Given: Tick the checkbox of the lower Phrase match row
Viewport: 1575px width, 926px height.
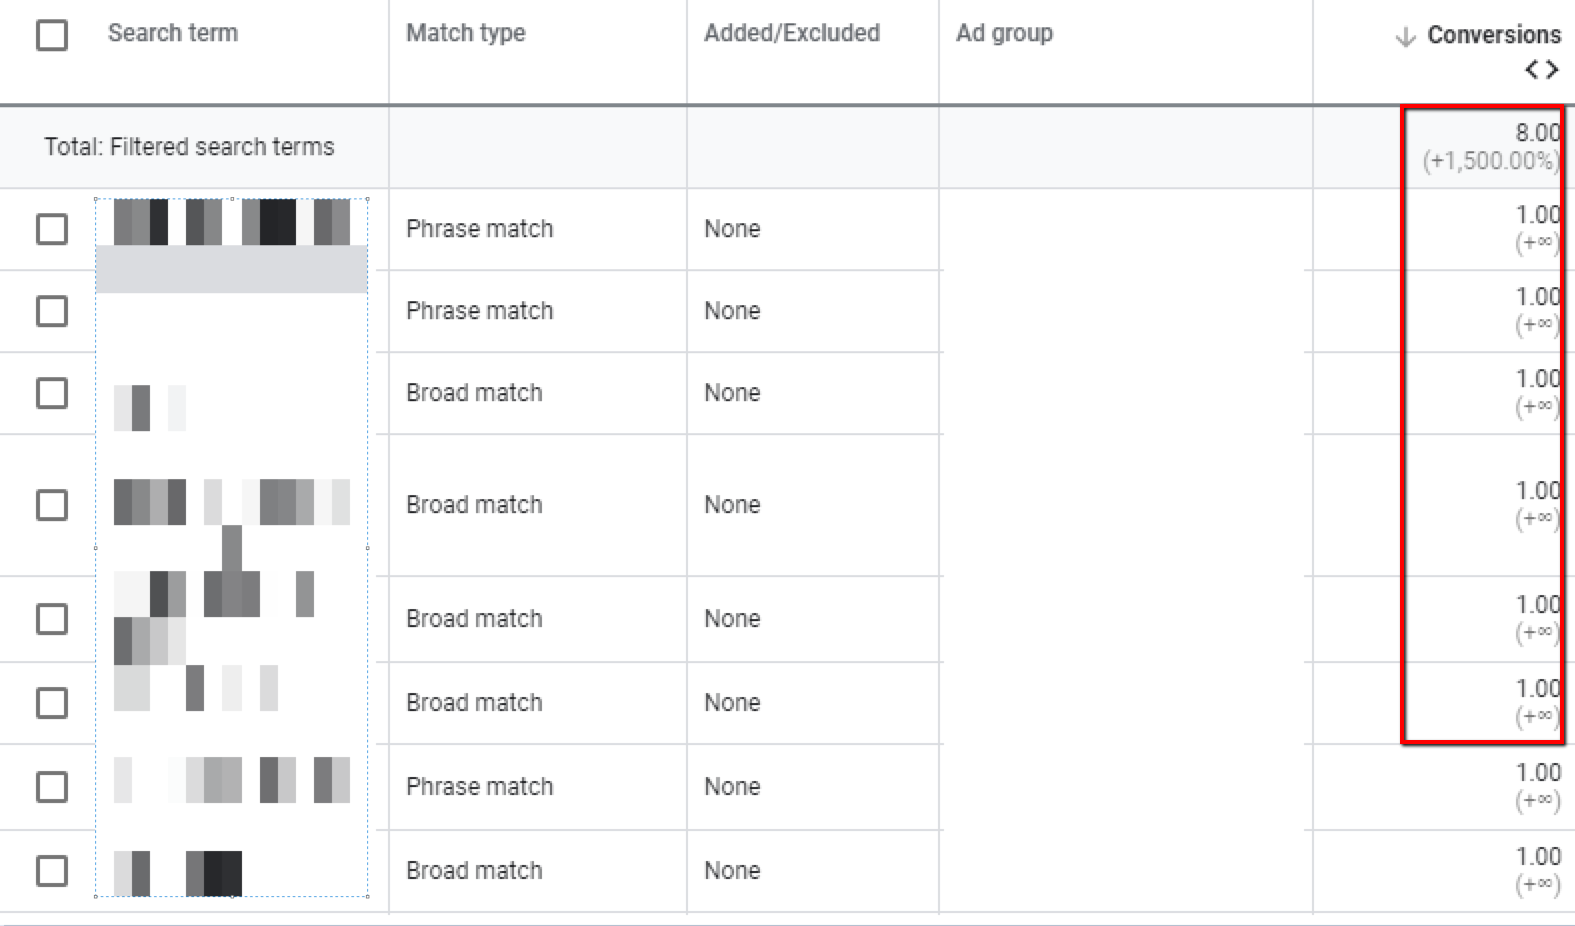Looking at the screenshot, I should tap(52, 787).
